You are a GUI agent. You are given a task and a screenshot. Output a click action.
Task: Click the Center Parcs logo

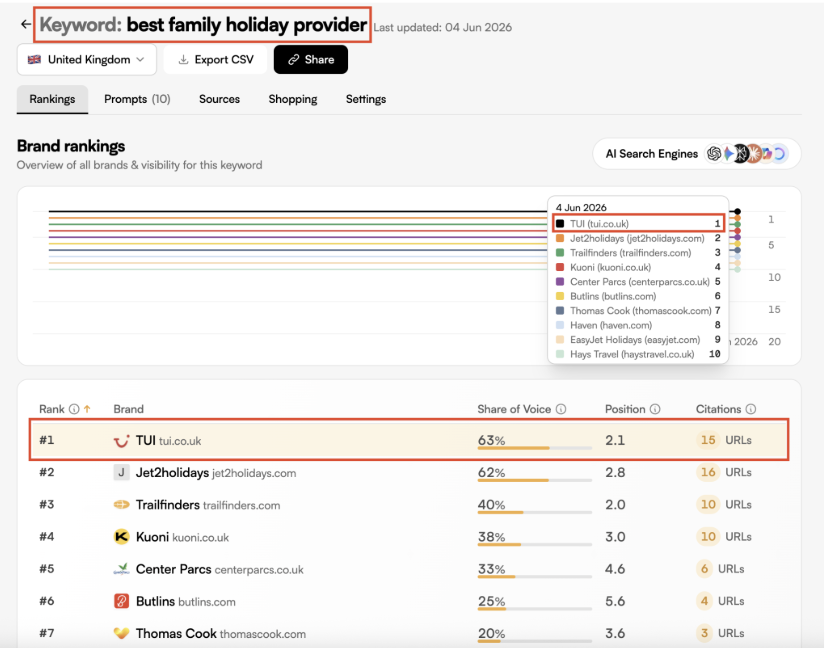coord(122,569)
